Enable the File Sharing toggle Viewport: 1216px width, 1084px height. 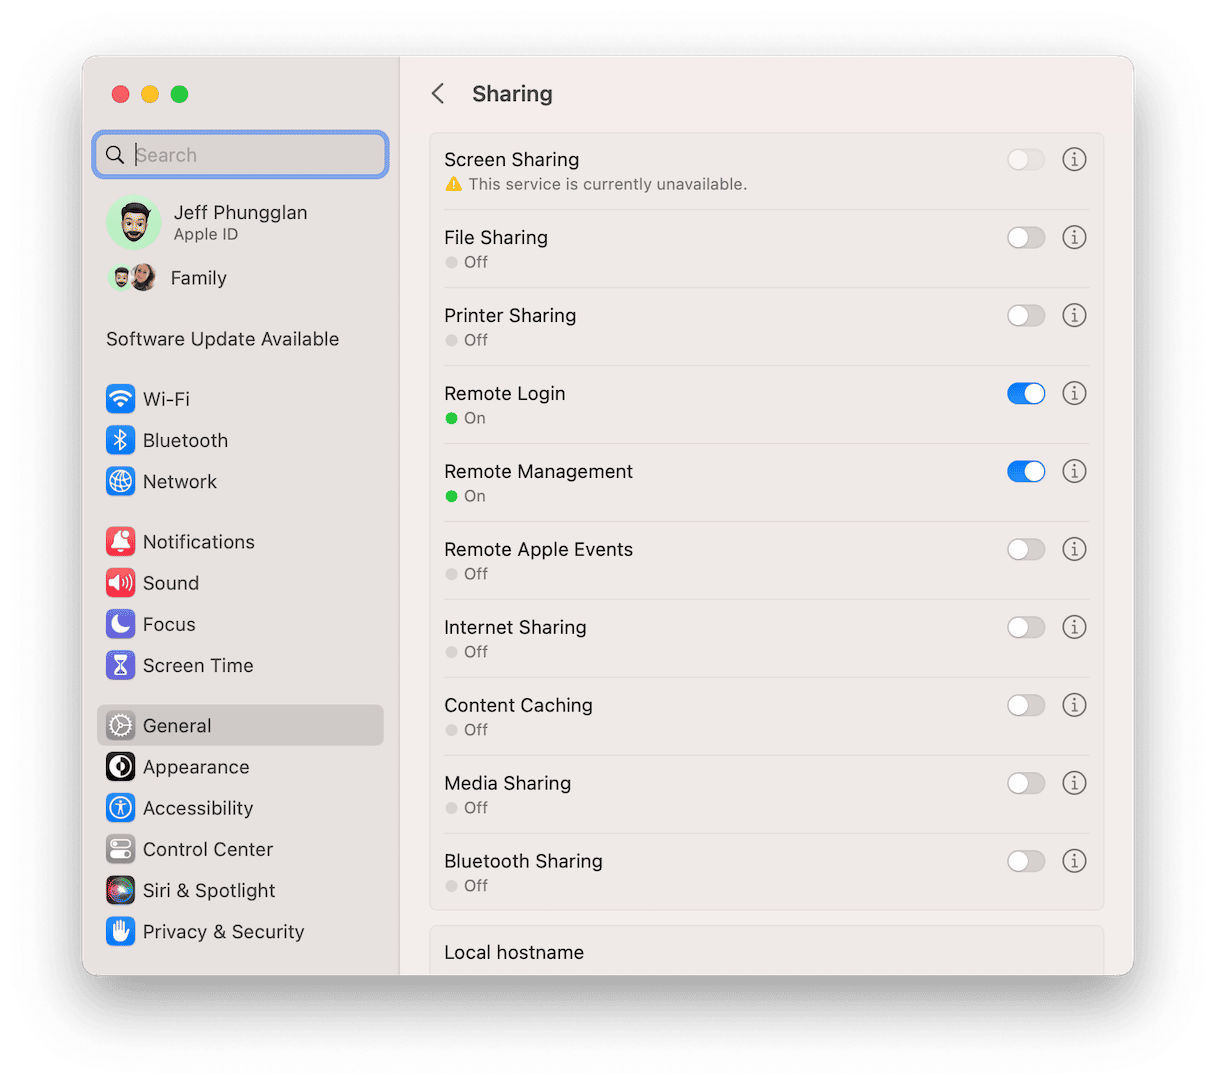coord(1026,237)
